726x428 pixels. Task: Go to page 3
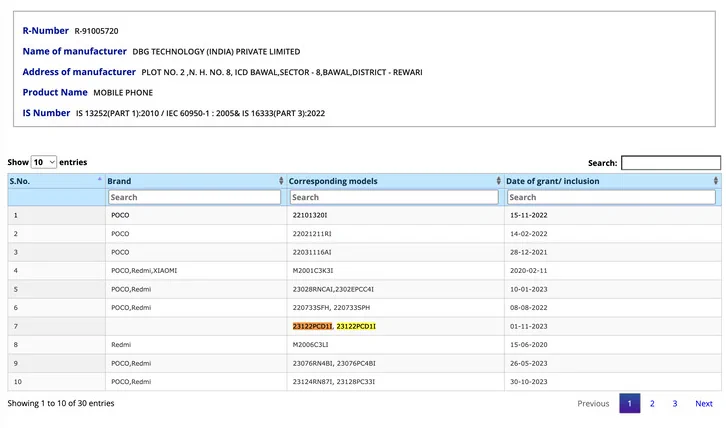[x=675, y=403]
